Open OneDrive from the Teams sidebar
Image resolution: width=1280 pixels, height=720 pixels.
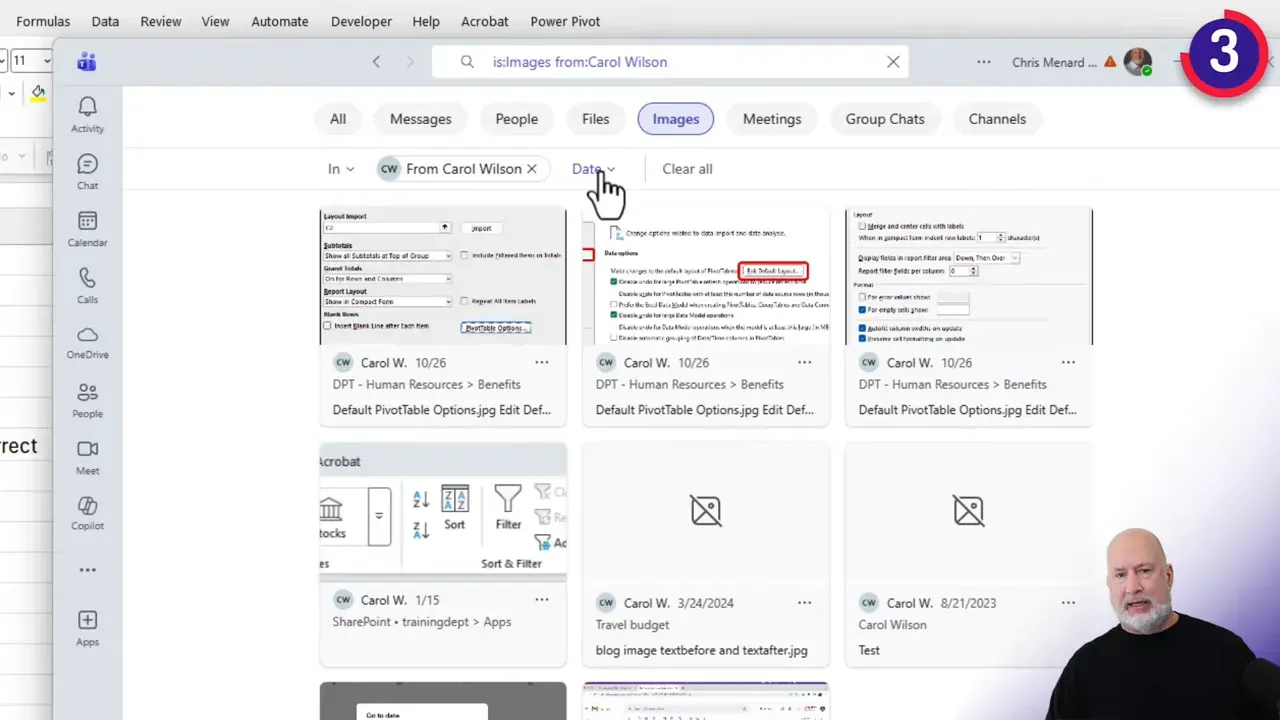87,340
